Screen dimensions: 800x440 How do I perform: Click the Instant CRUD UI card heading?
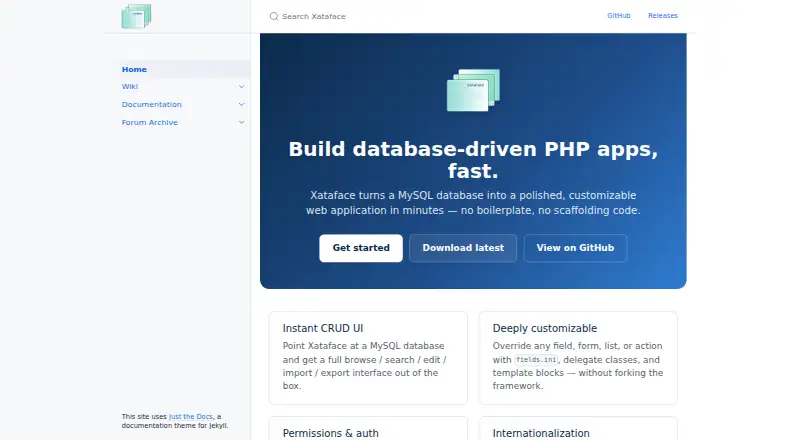tap(323, 328)
